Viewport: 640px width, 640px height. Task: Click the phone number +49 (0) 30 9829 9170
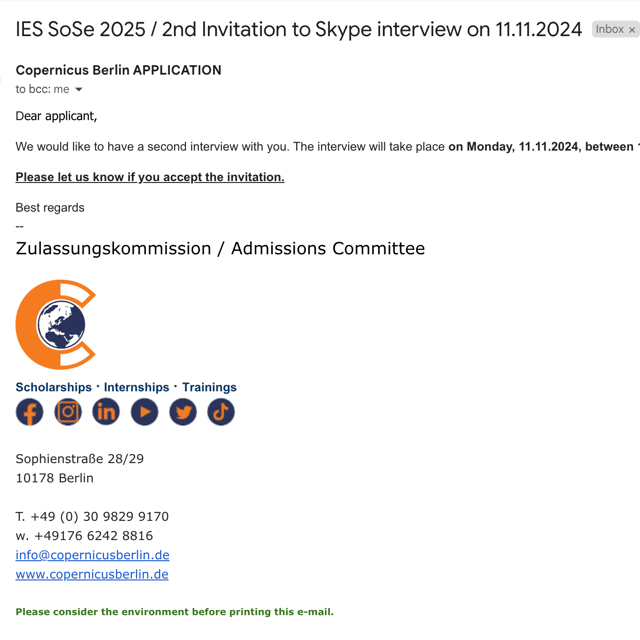coord(100,516)
